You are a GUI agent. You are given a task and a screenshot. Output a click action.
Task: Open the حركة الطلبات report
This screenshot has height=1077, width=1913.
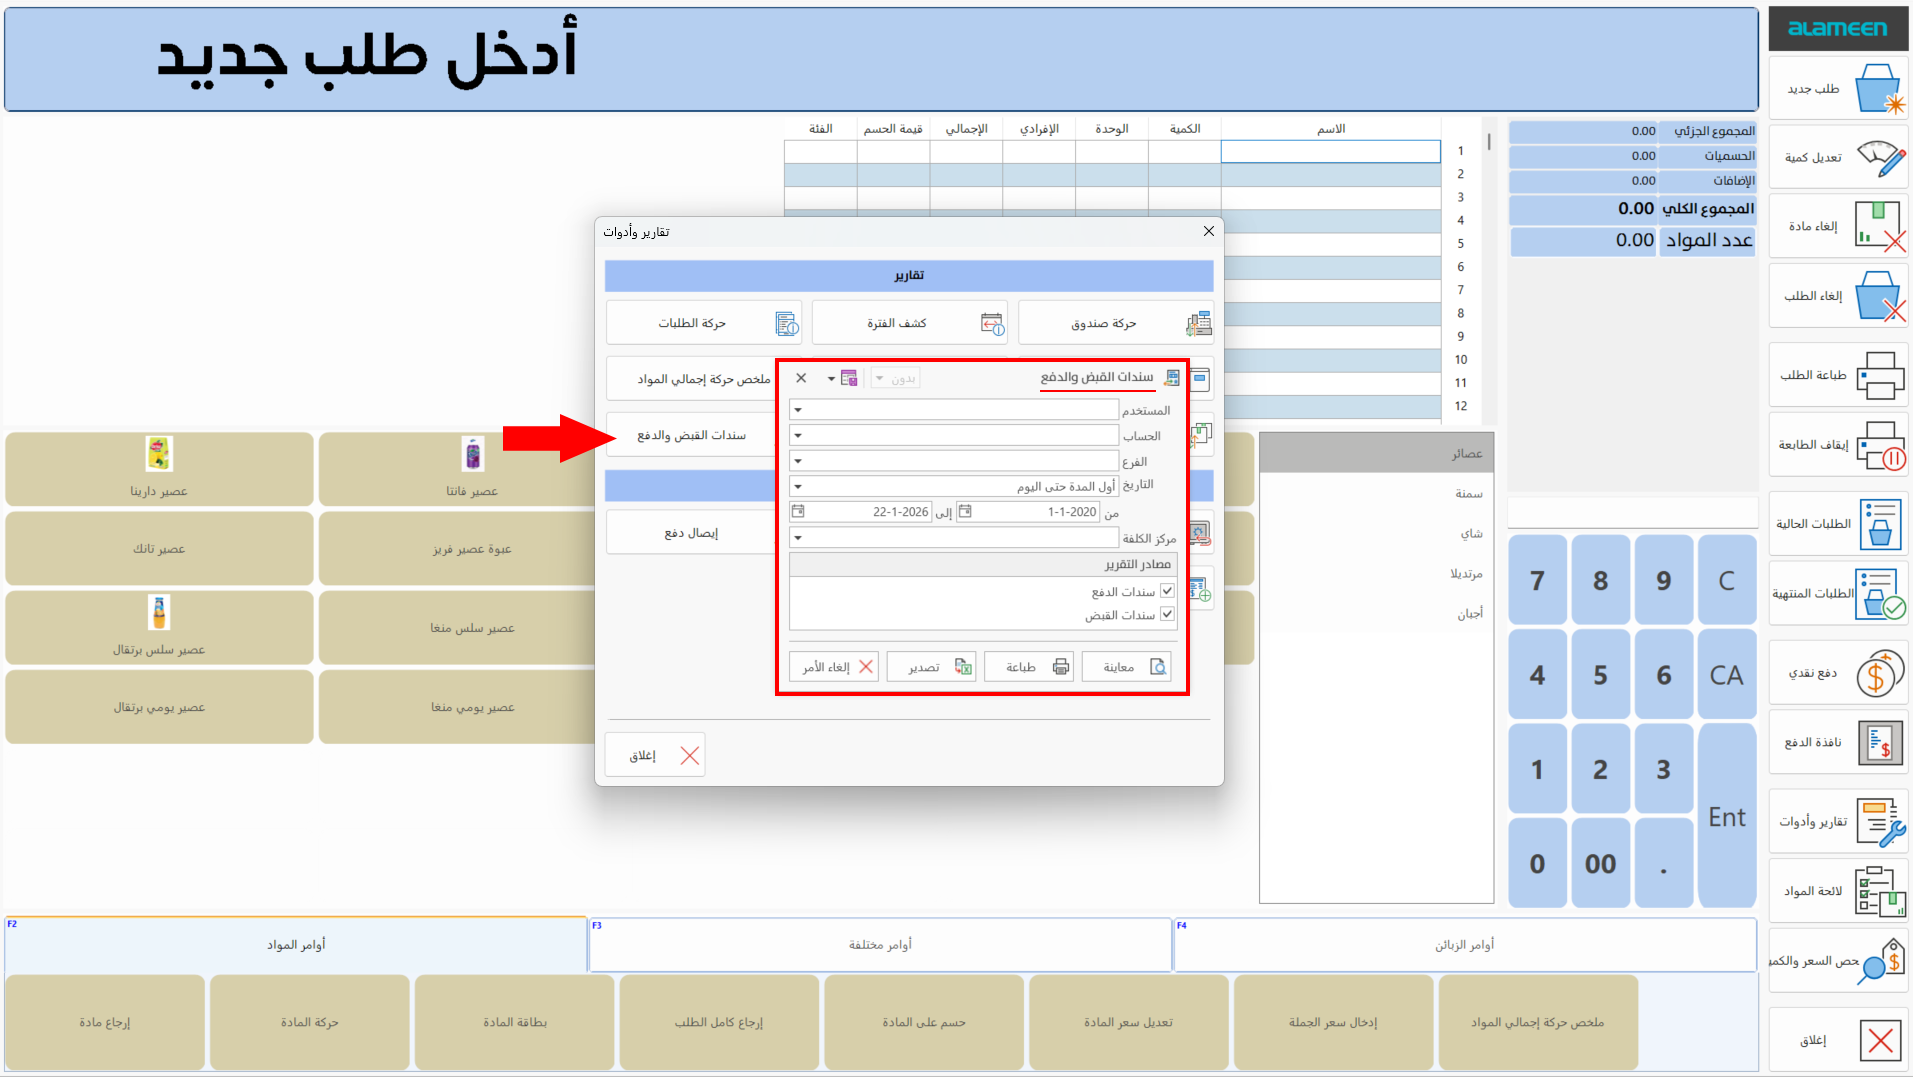coord(704,323)
